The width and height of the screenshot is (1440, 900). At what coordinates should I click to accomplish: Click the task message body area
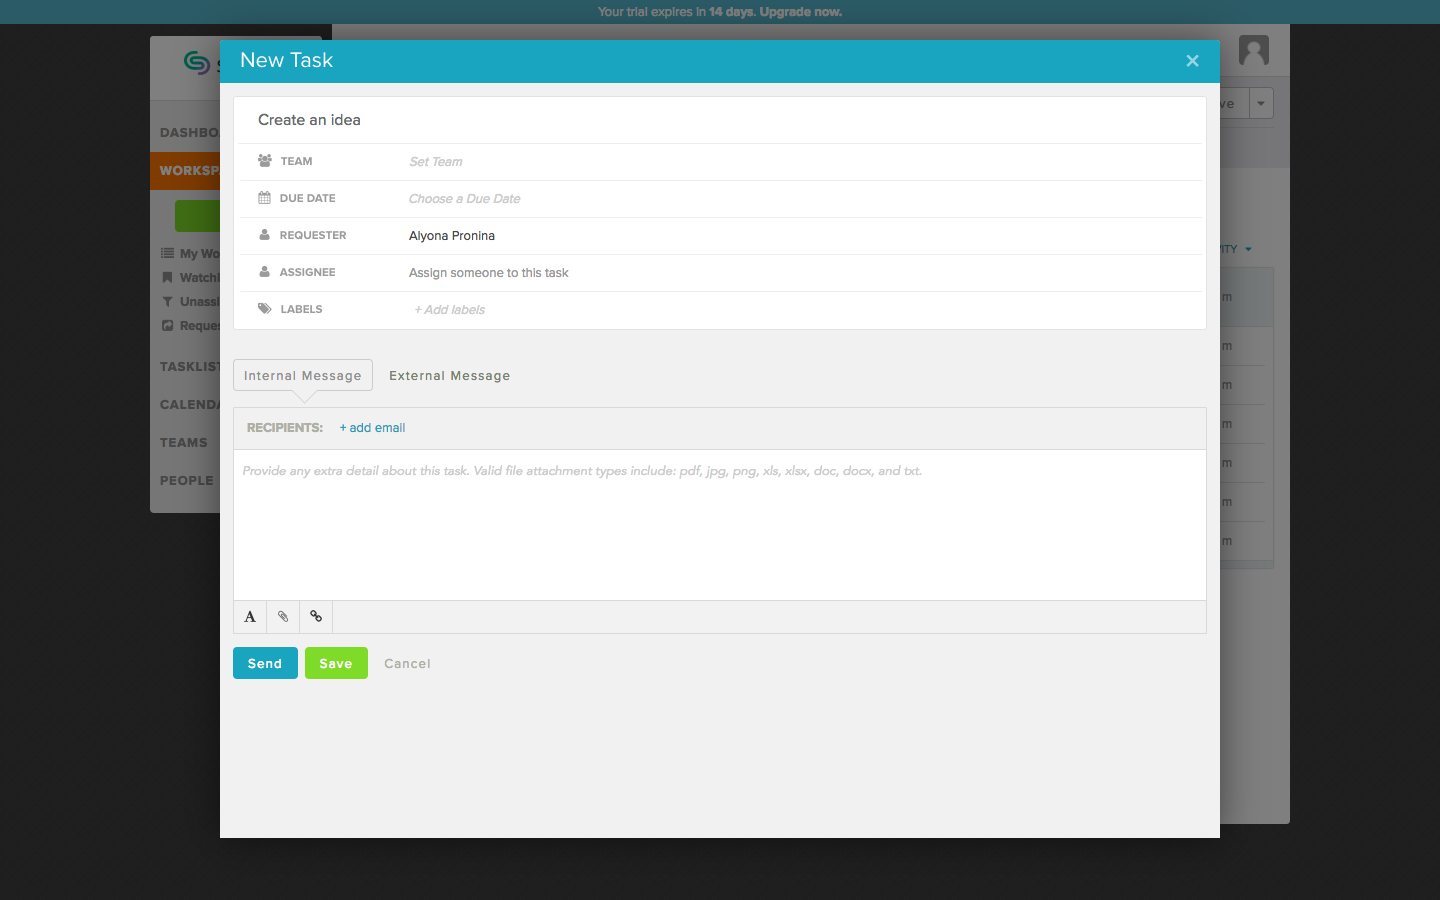tap(720, 525)
